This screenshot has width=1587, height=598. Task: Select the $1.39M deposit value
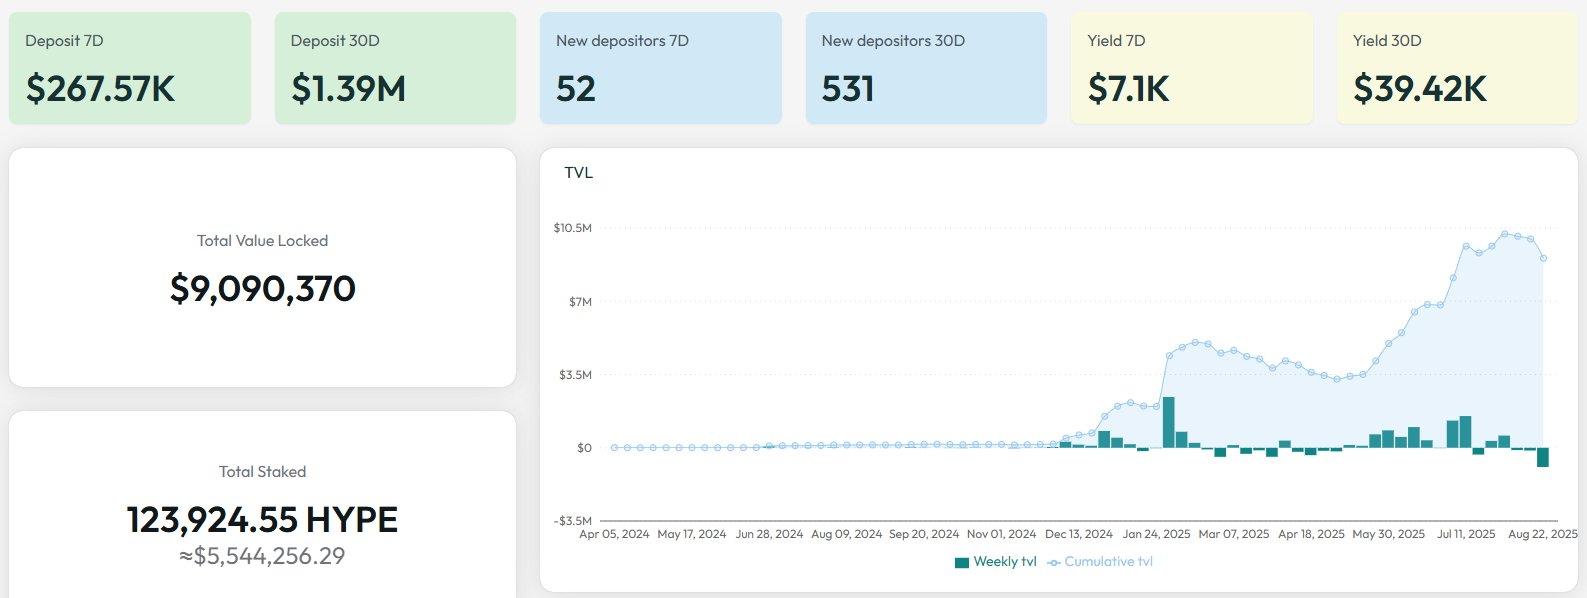click(348, 89)
